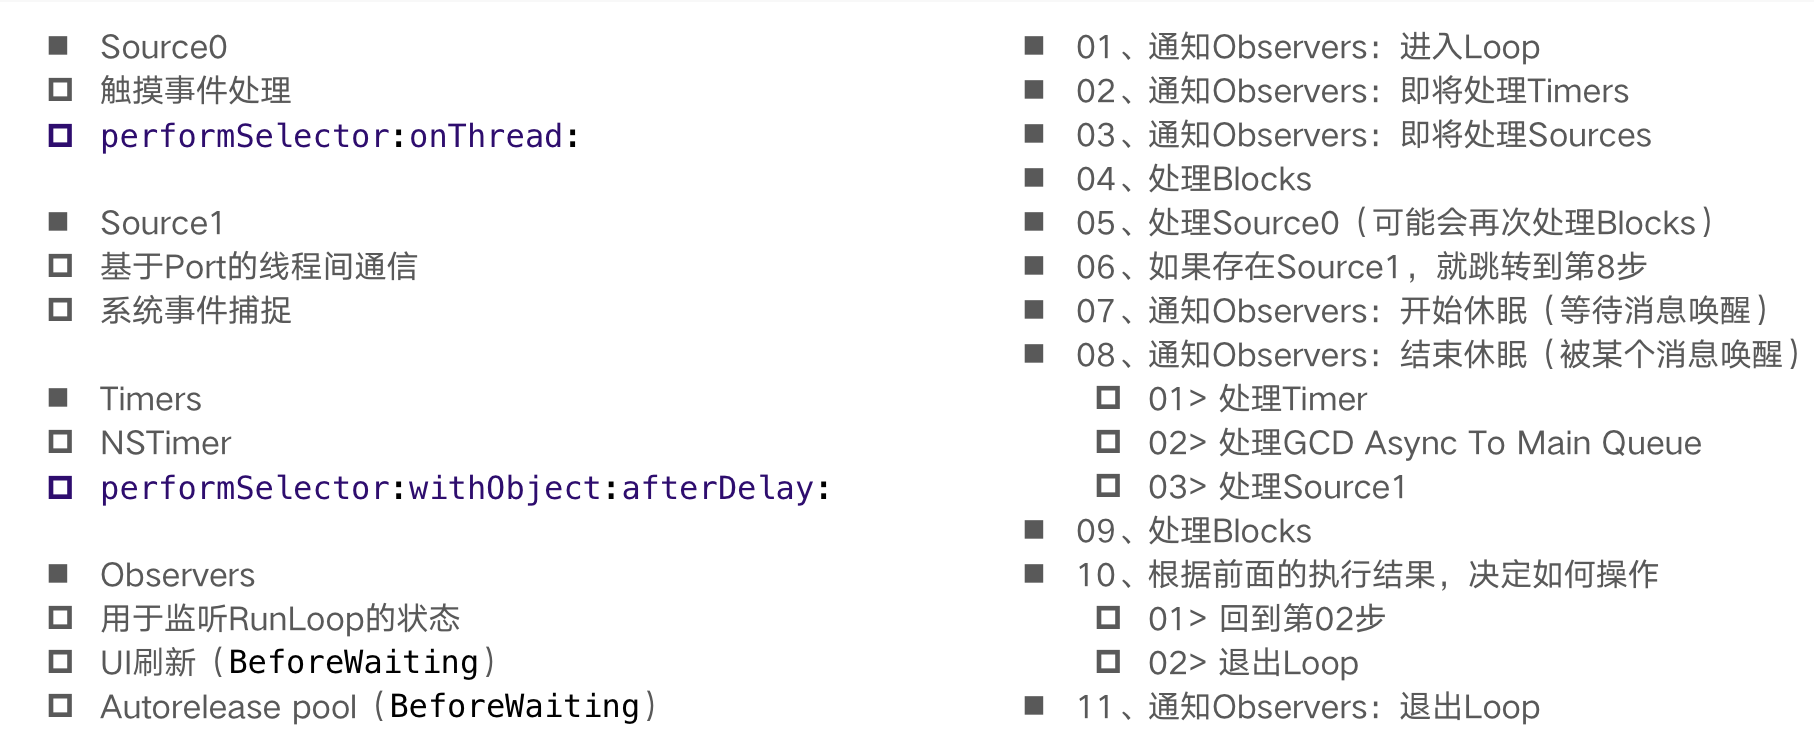Click the hollow square beside 触摸事件处理
Screen dimensions: 1814x744
click(60, 90)
